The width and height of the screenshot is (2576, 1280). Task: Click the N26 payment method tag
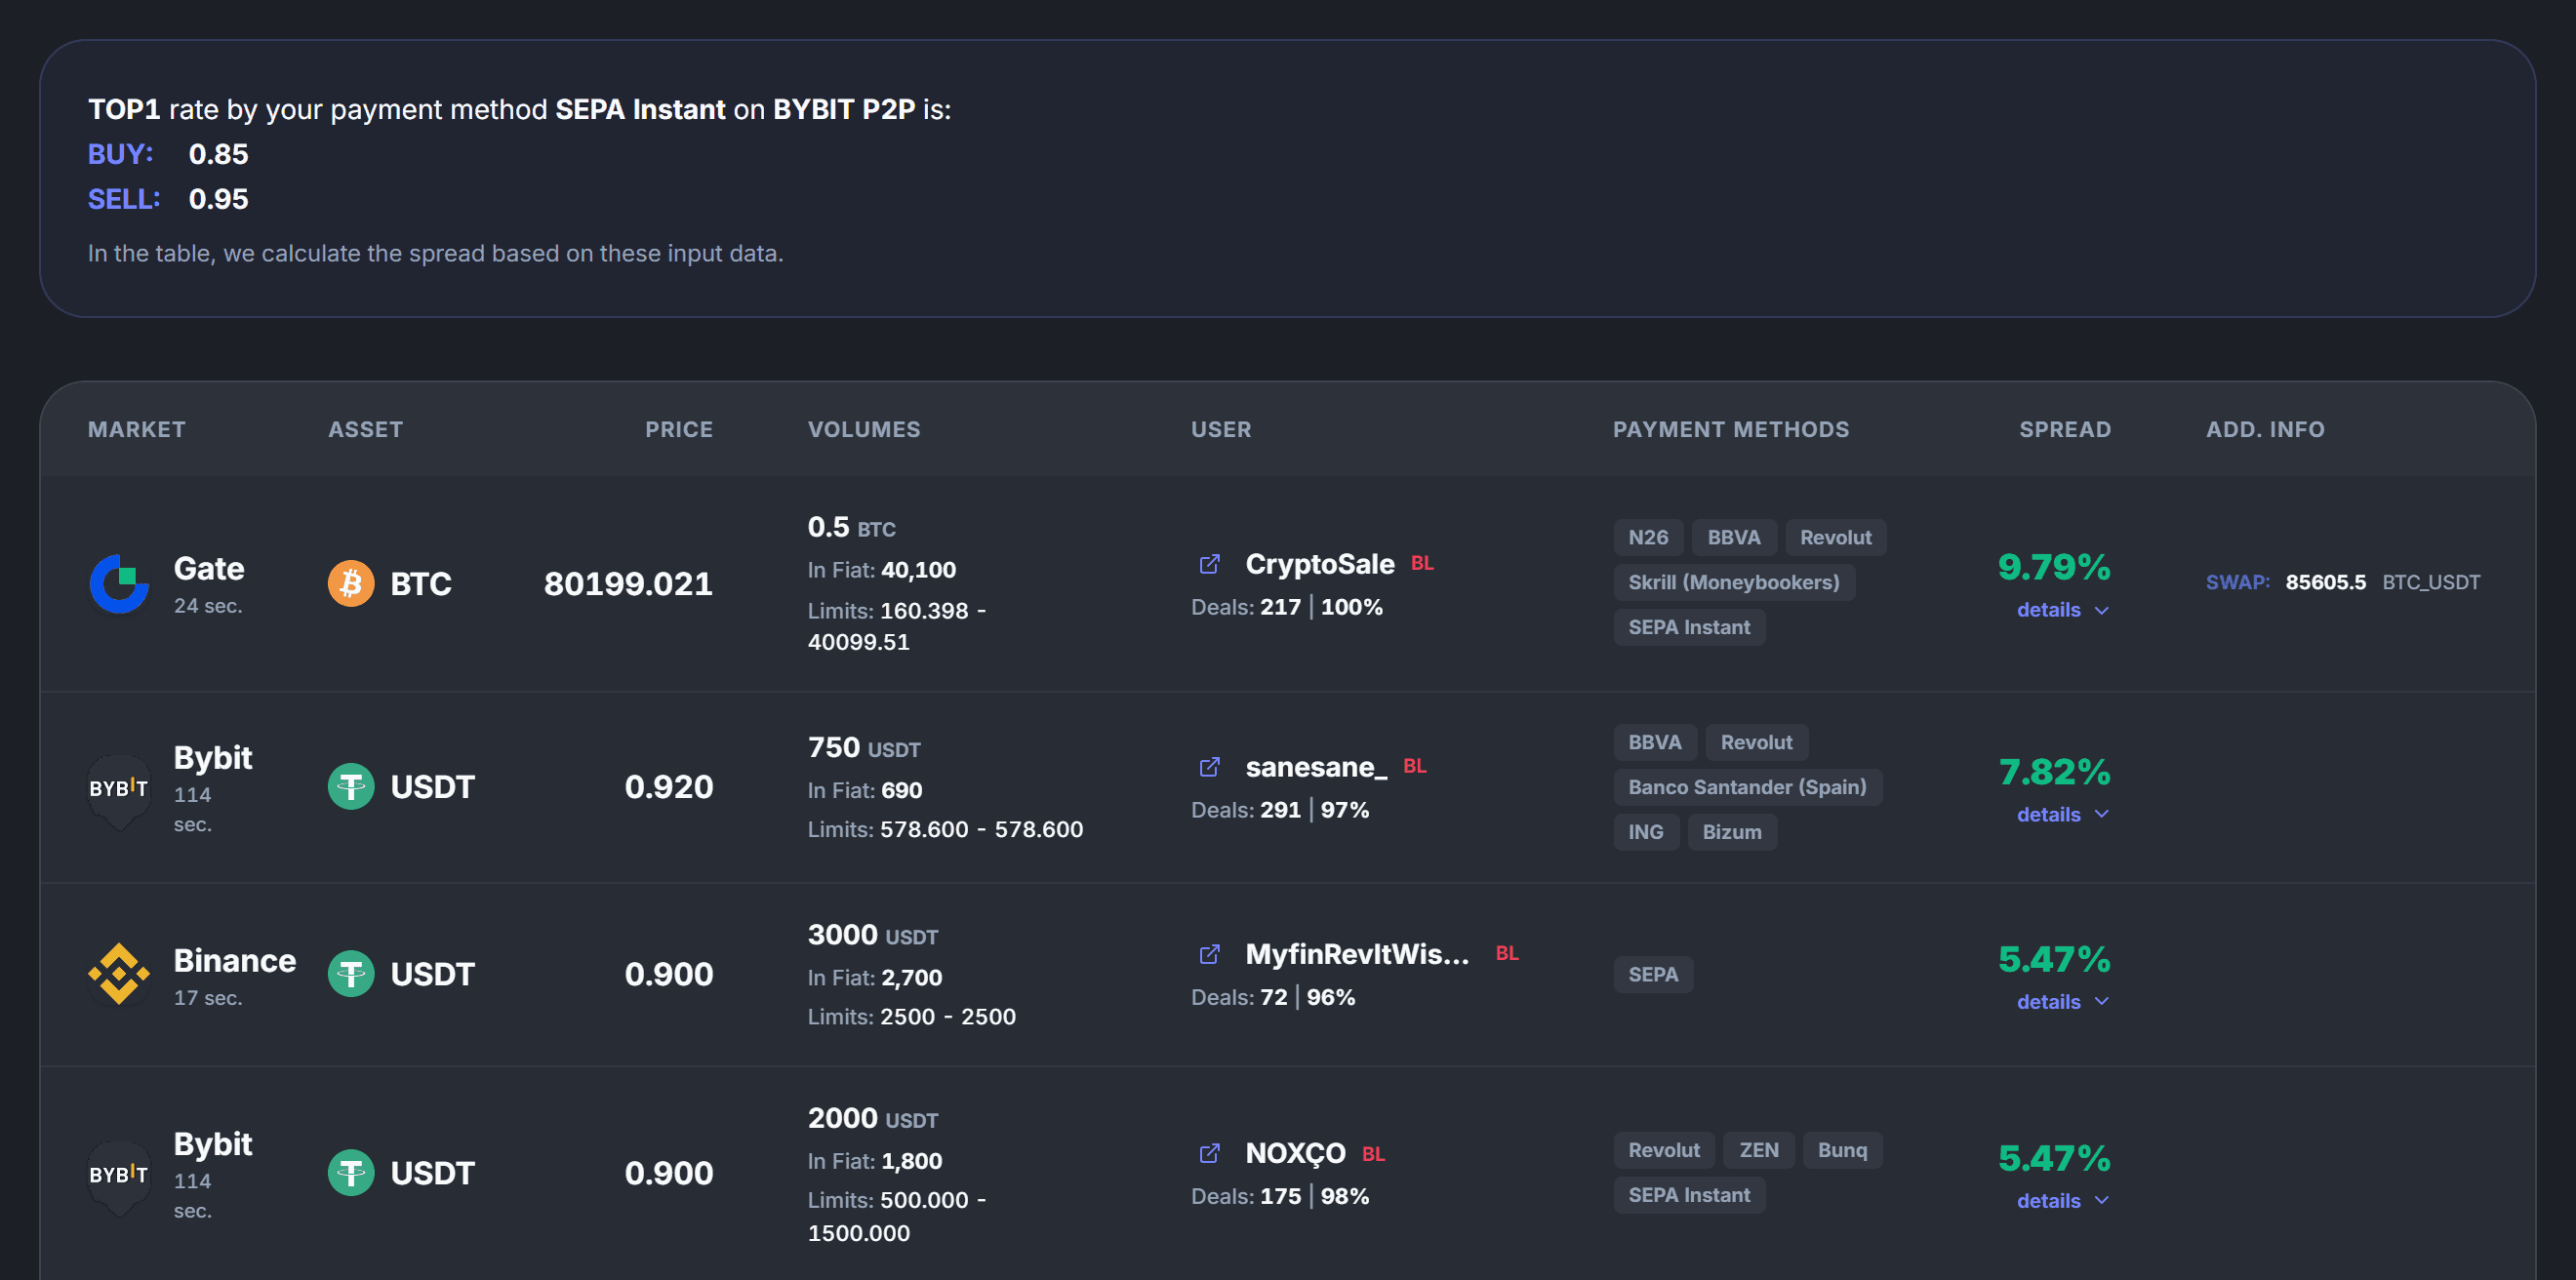tap(1648, 537)
